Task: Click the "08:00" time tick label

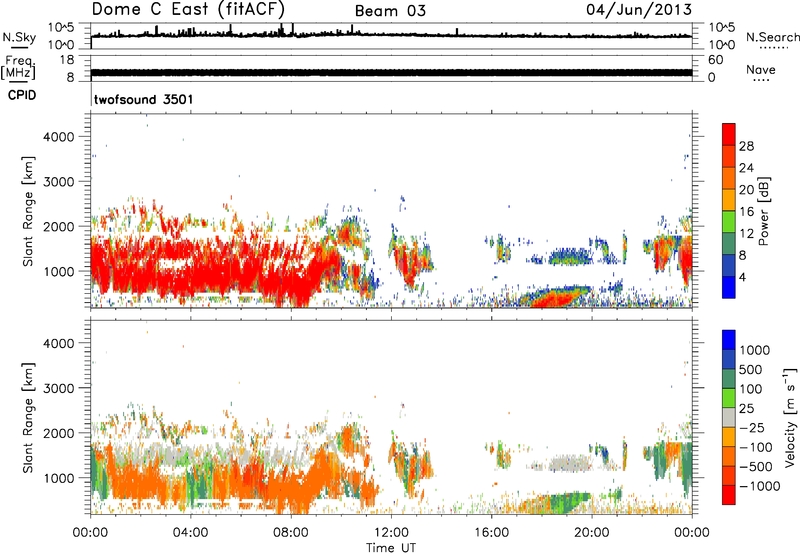Action: click(291, 533)
